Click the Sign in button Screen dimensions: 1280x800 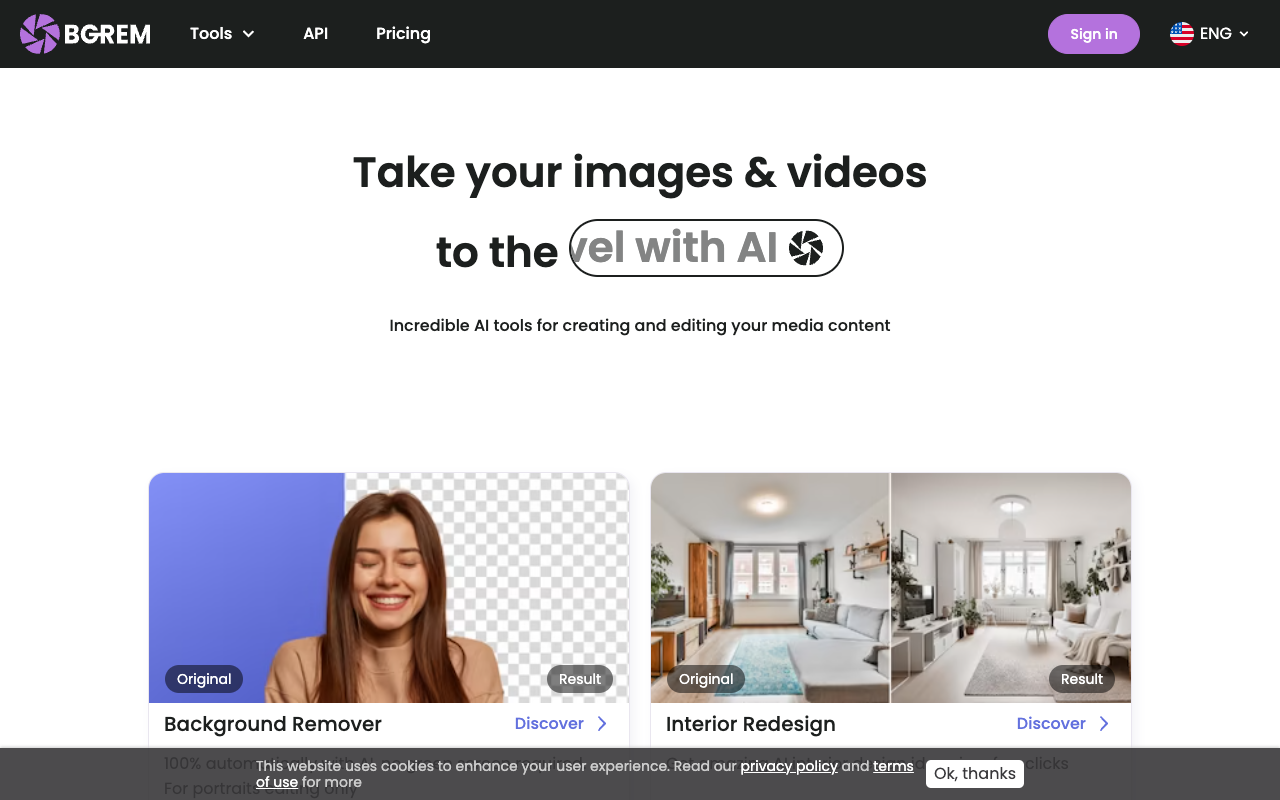pyautogui.click(x=1094, y=34)
